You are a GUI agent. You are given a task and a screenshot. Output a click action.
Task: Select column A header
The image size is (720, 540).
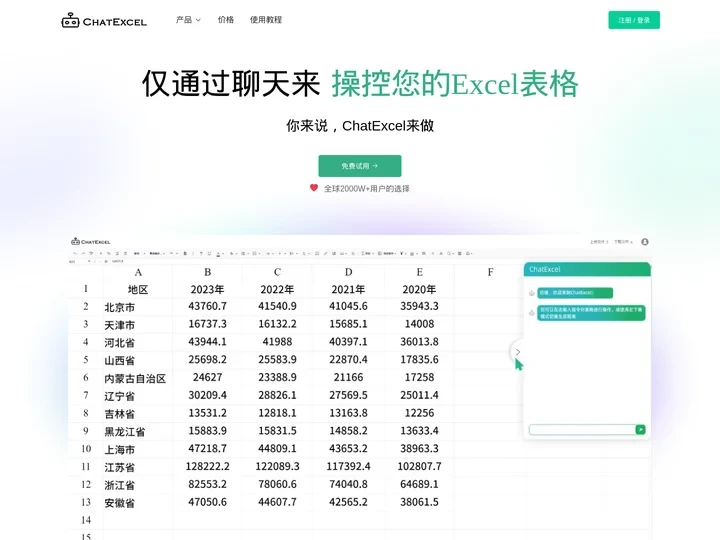click(138, 272)
